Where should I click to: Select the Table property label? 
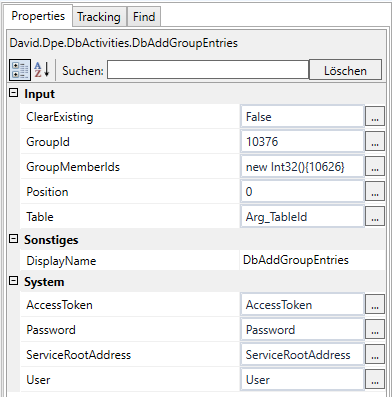coord(40,217)
